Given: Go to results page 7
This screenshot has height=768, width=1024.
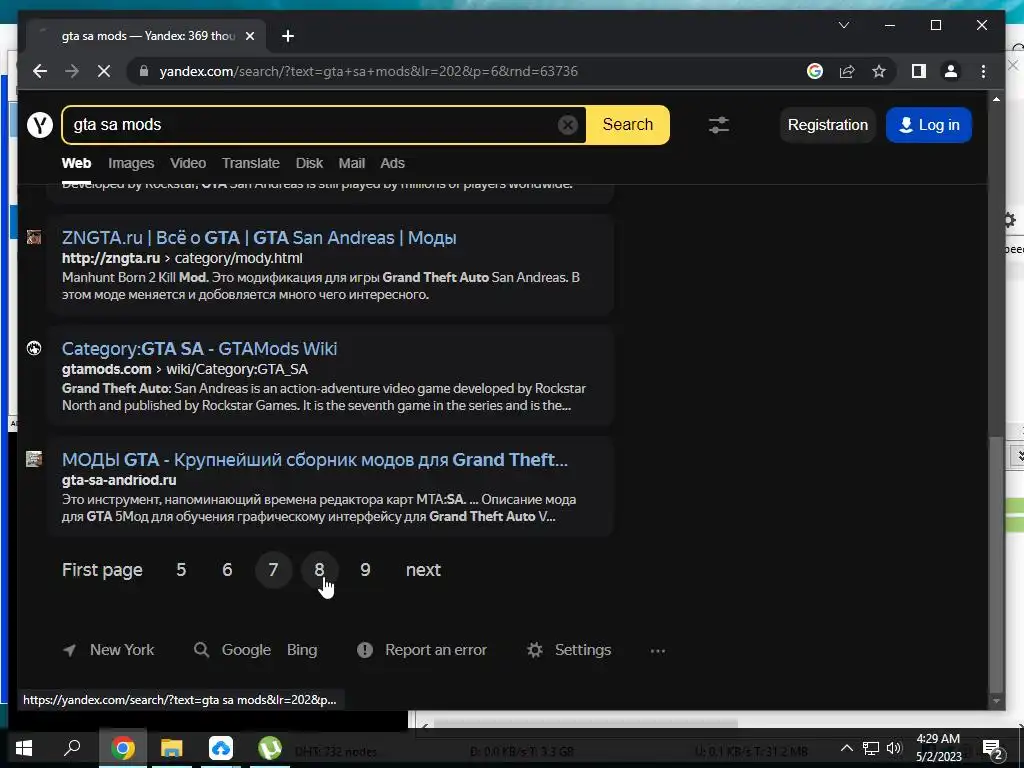Looking at the screenshot, I should pyautogui.click(x=273, y=570).
